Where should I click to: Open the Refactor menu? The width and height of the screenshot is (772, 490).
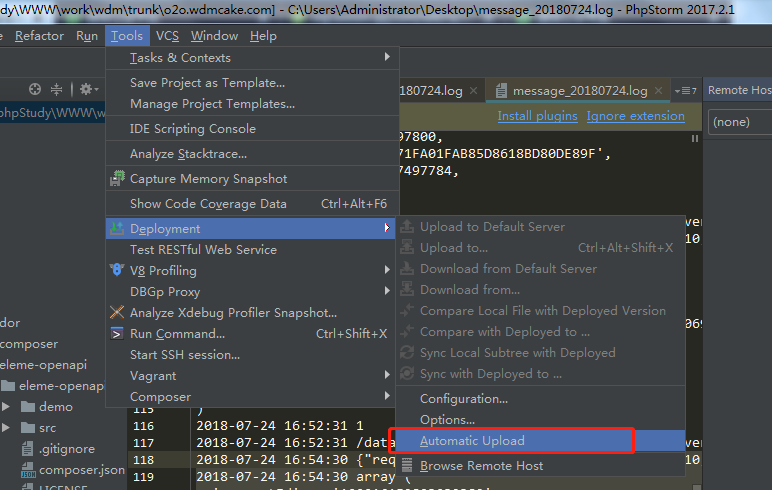39,36
